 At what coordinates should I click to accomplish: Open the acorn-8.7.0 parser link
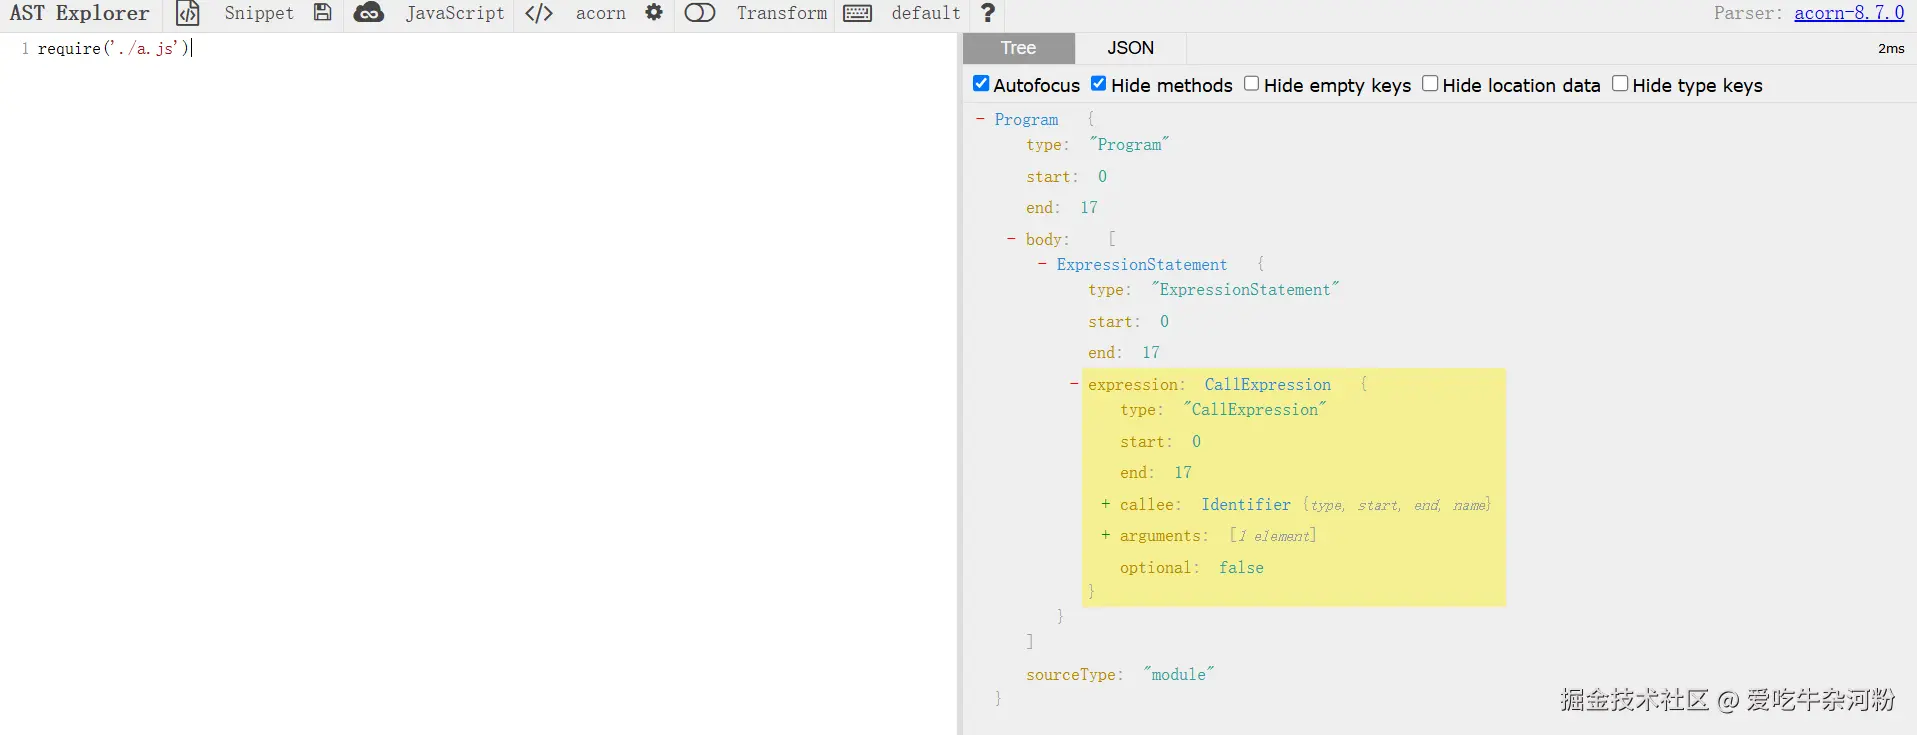1849,13
